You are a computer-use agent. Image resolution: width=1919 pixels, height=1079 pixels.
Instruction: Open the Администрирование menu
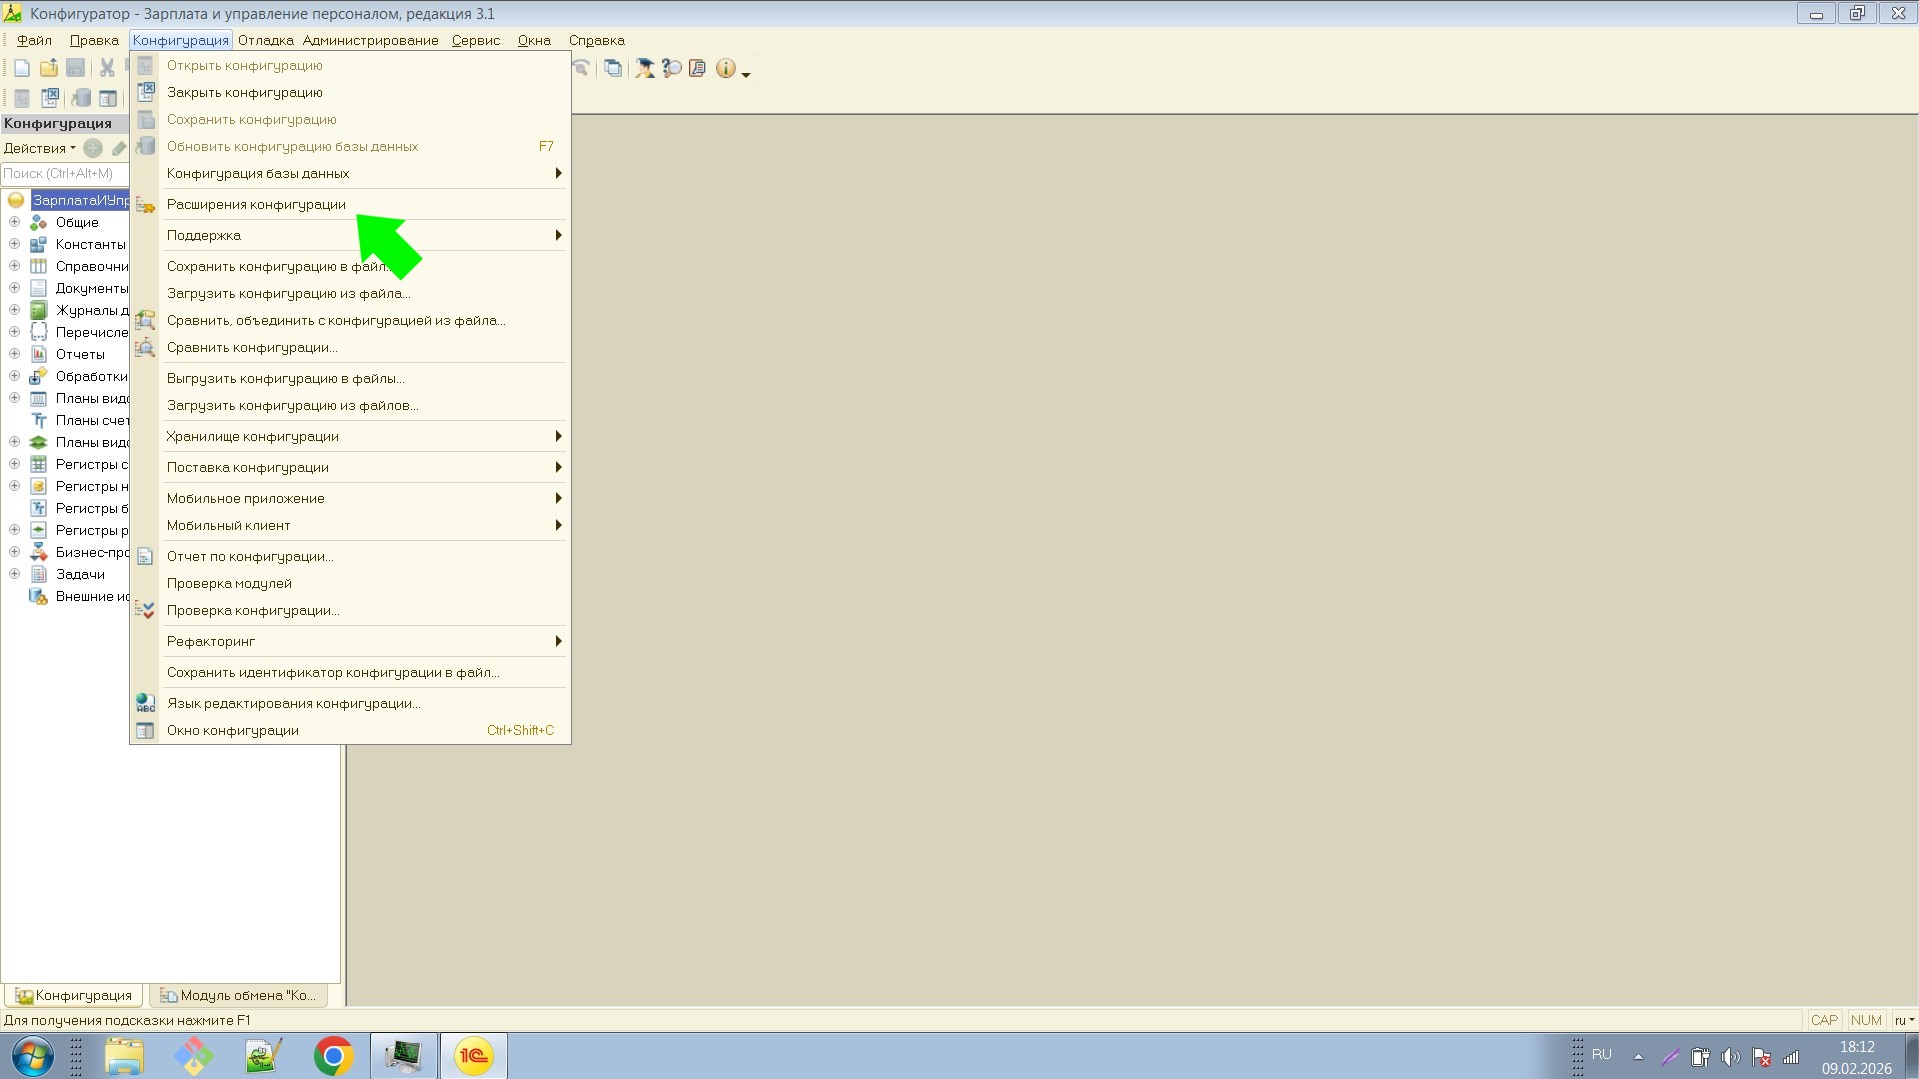pyautogui.click(x=370, y=40)
